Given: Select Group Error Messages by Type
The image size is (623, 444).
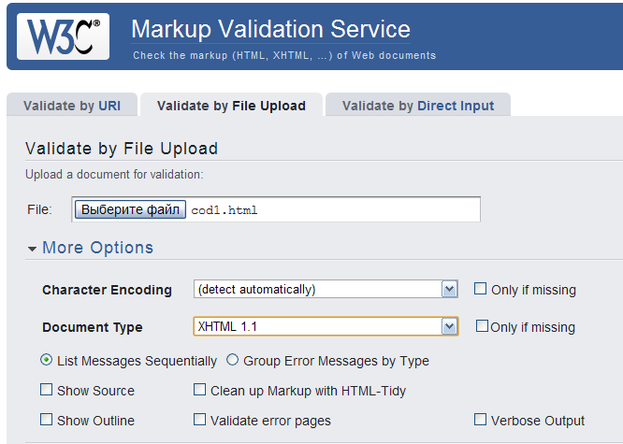Looking at the screenshot, I should coord(233,360).
